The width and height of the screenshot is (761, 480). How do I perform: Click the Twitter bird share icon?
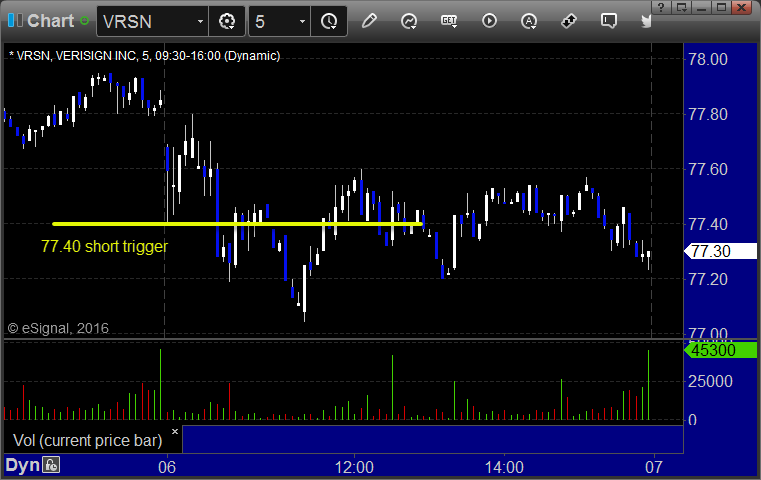coord(646,21)
